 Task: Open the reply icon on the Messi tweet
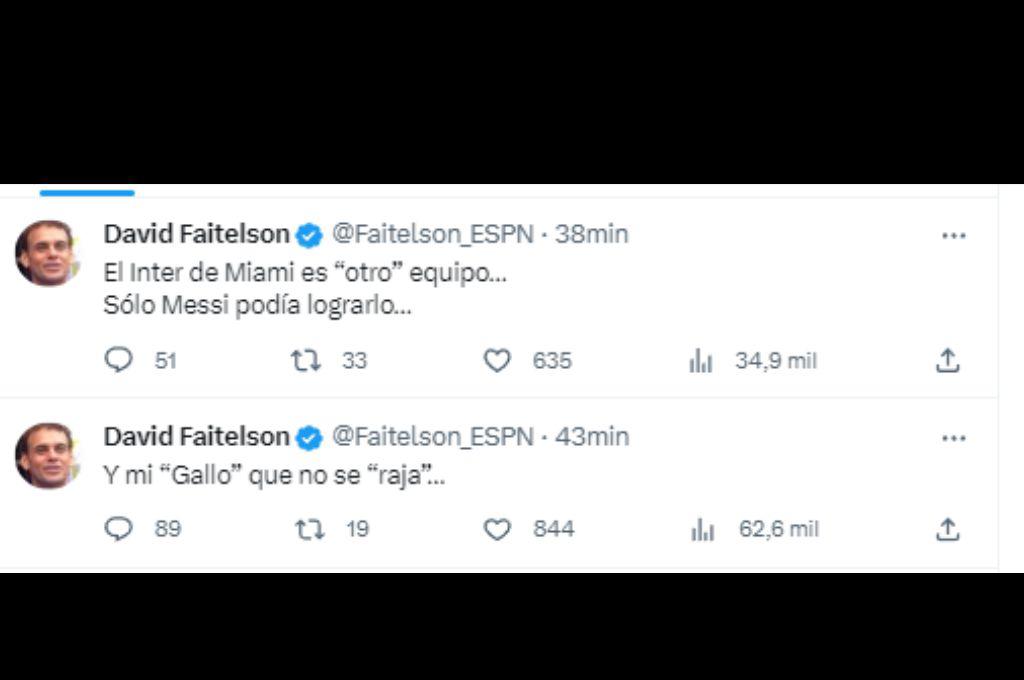tap(120, 360)
